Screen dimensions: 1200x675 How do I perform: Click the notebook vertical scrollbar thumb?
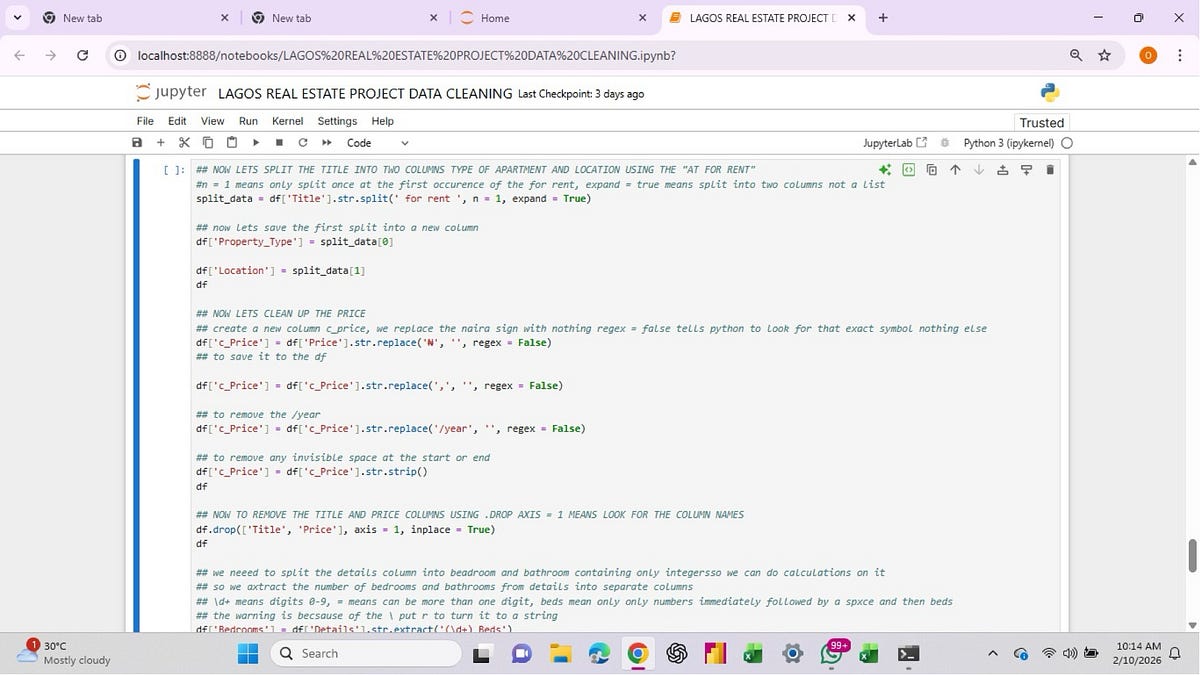click(x=1191, y=556)
